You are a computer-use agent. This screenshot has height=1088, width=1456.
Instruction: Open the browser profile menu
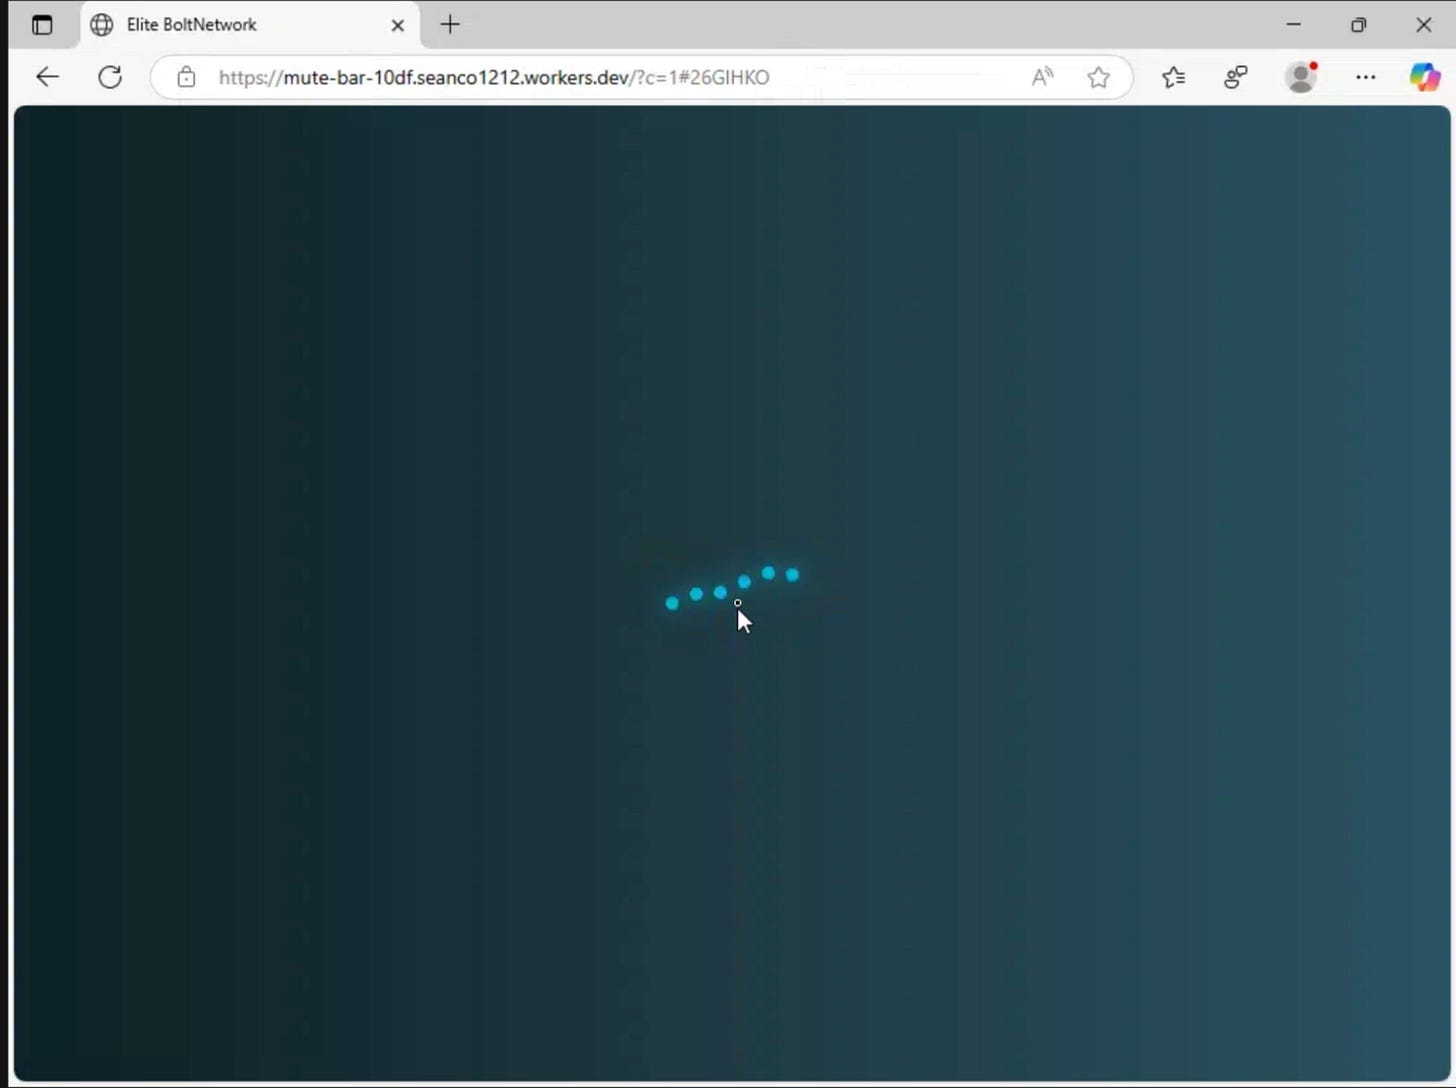point(1301,77)
